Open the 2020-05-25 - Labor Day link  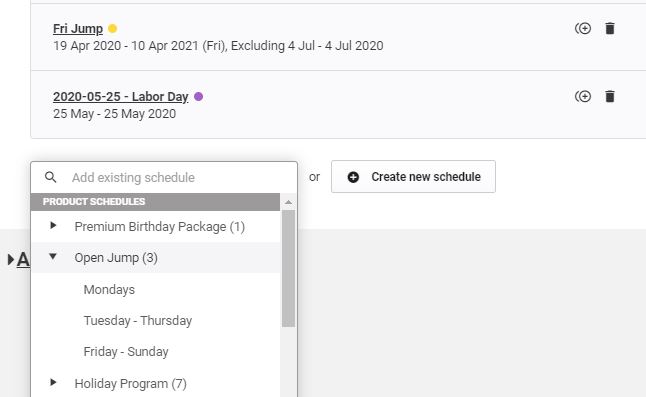click(121, 96)
